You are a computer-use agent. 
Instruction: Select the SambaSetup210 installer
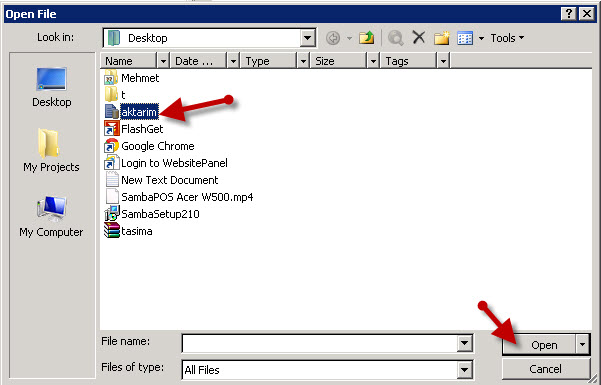point(160,214)
